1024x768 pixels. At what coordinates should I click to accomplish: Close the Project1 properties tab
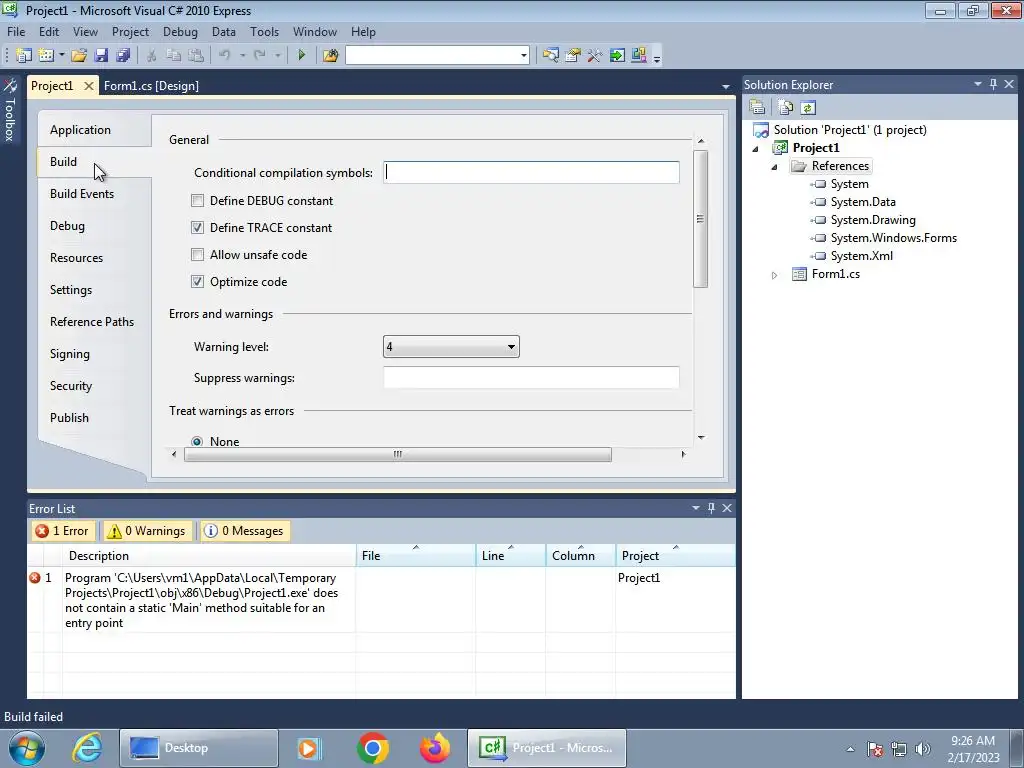tap(89, 86)
